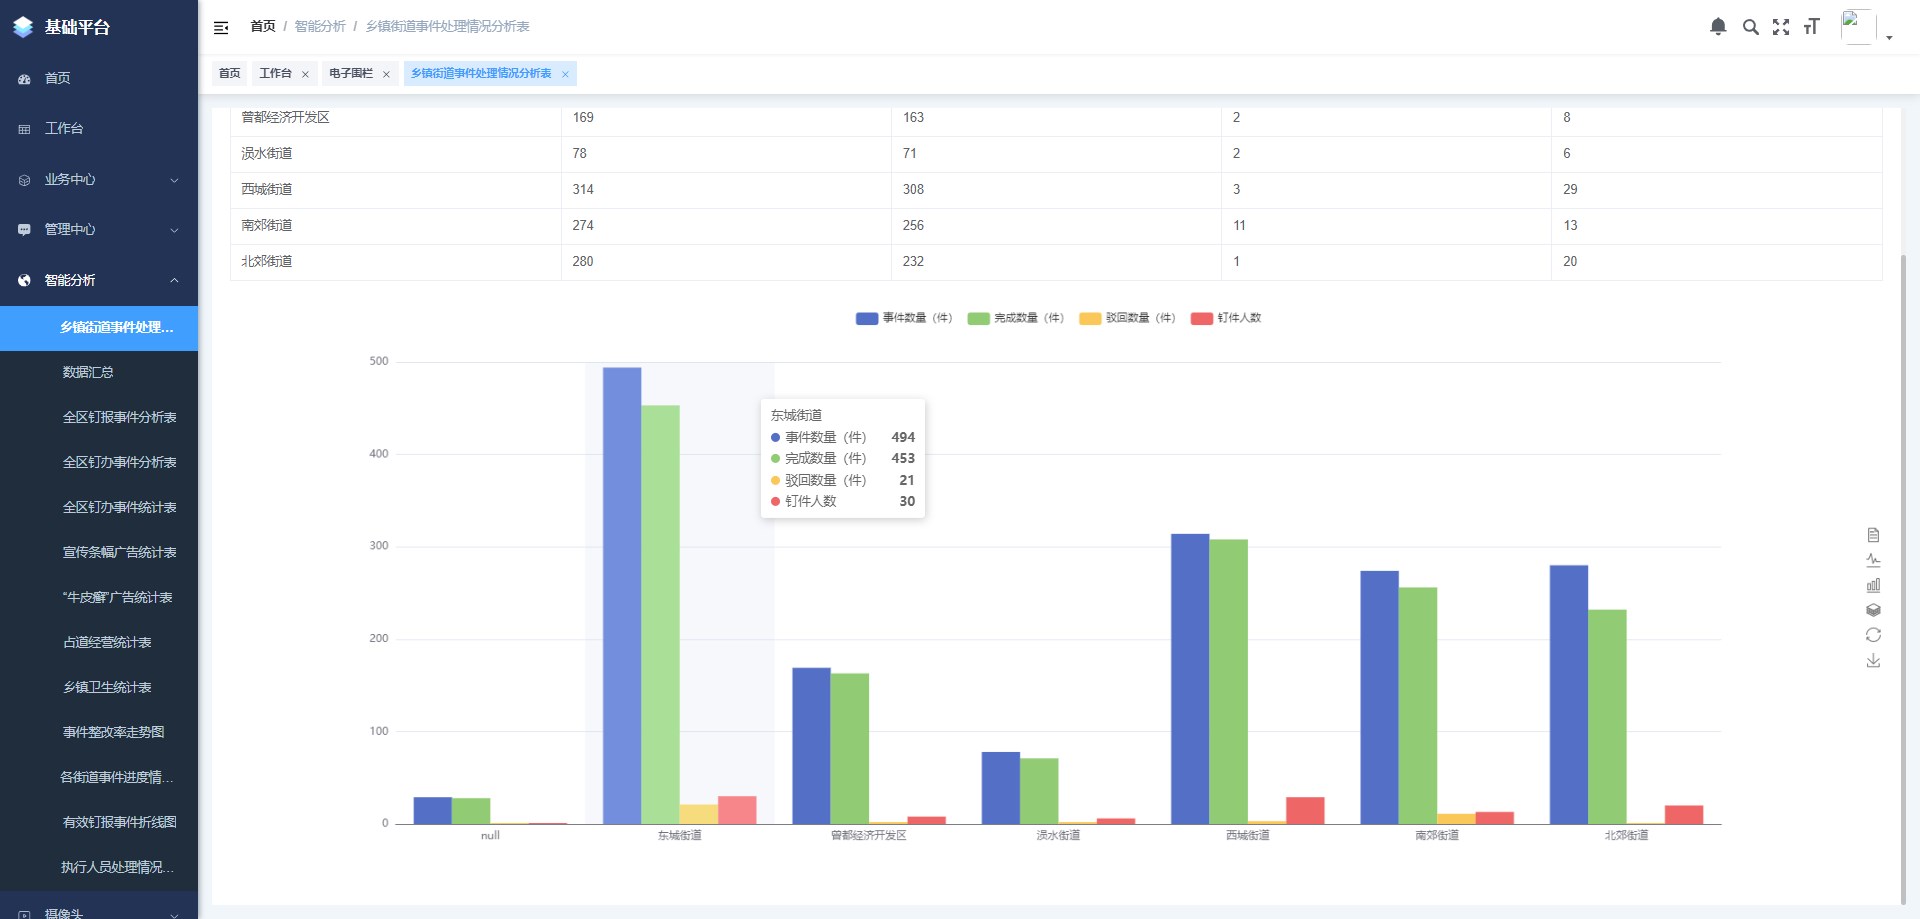Click the 南郊街道 value 274 cell
This screenshot has width=1920, height=919.
click(726, 226)
